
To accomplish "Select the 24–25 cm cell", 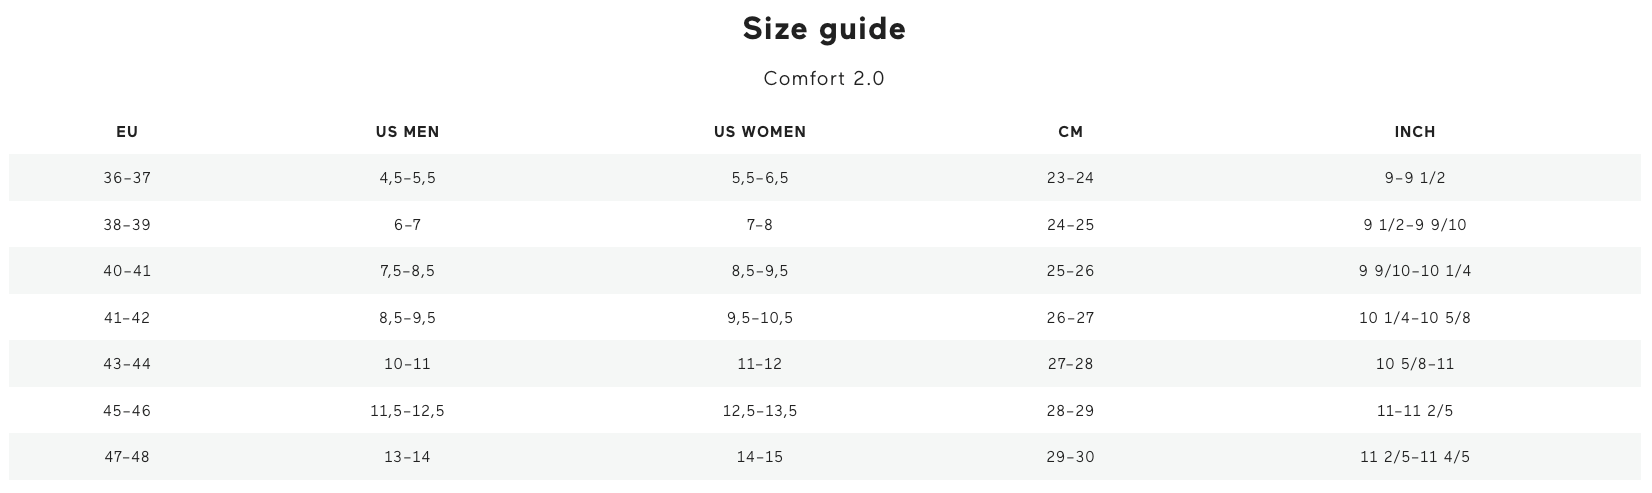I will point(1071,225).
